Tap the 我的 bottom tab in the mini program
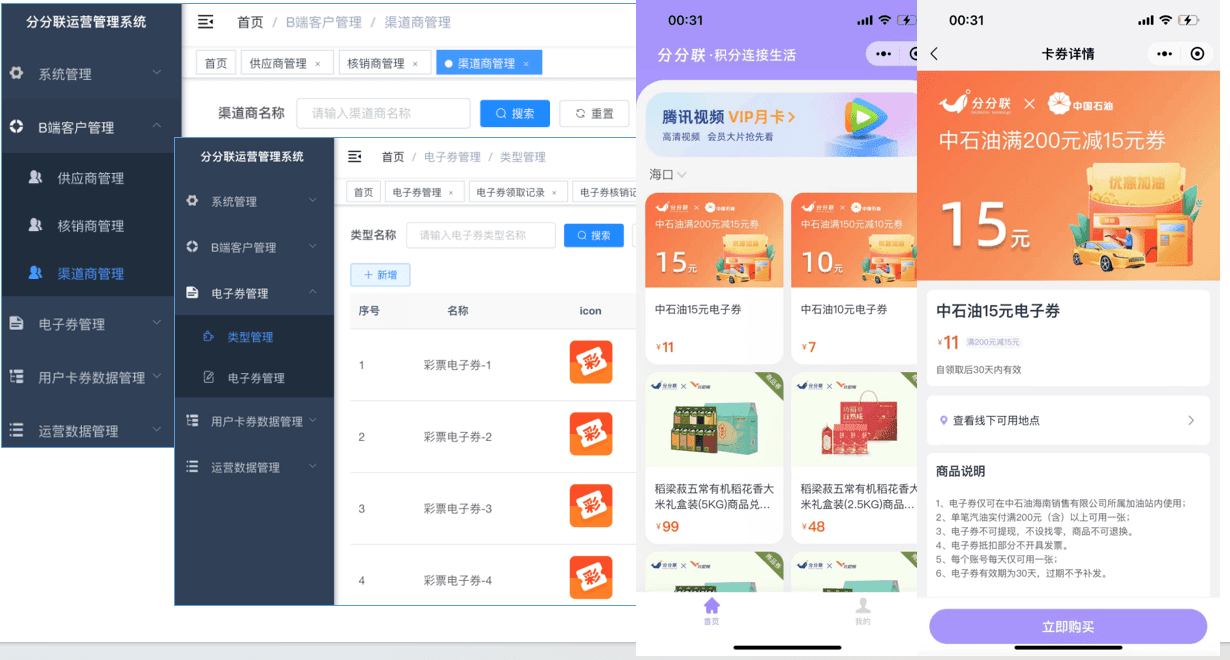 (x=862, y=612)
